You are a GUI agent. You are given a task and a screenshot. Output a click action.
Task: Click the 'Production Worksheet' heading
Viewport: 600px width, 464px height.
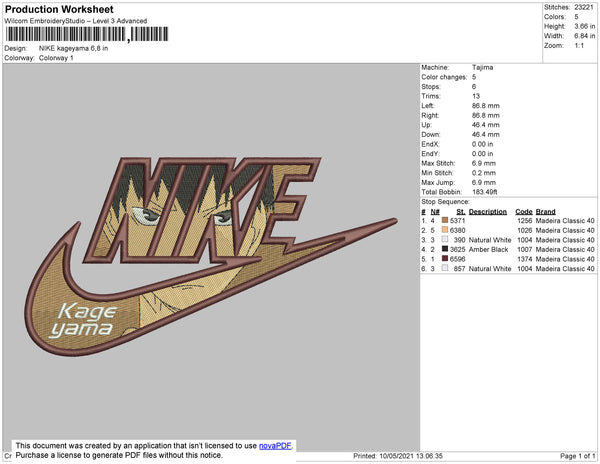(x=59, y=10)
